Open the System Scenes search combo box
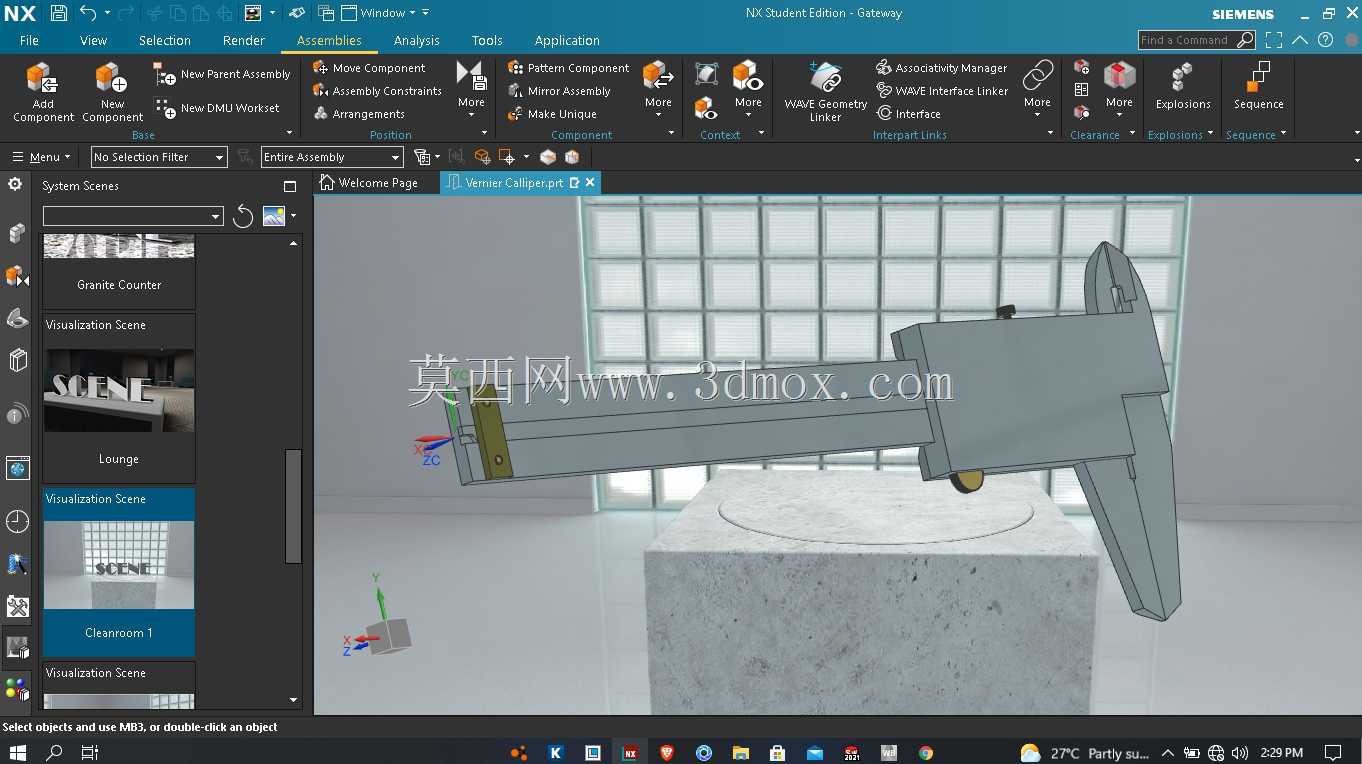 click(x=133, y=216)
